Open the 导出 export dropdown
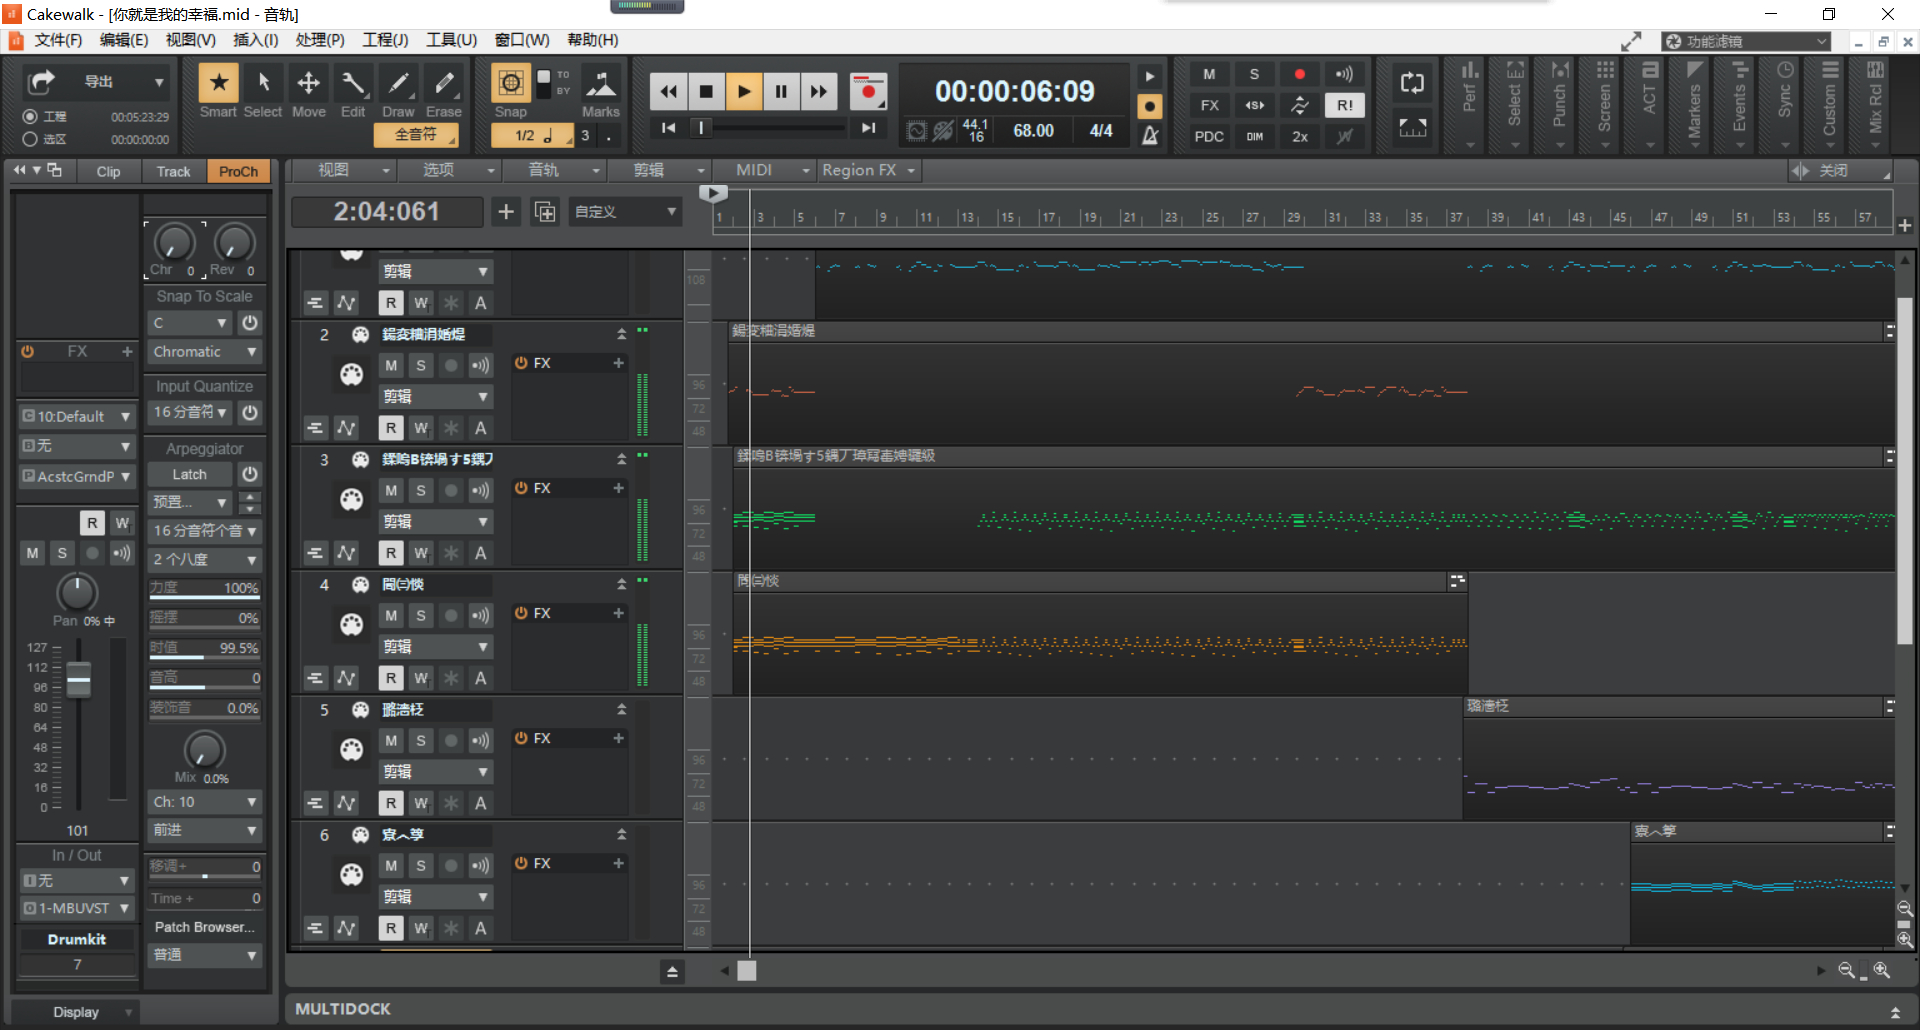 [x=159, y=82]
